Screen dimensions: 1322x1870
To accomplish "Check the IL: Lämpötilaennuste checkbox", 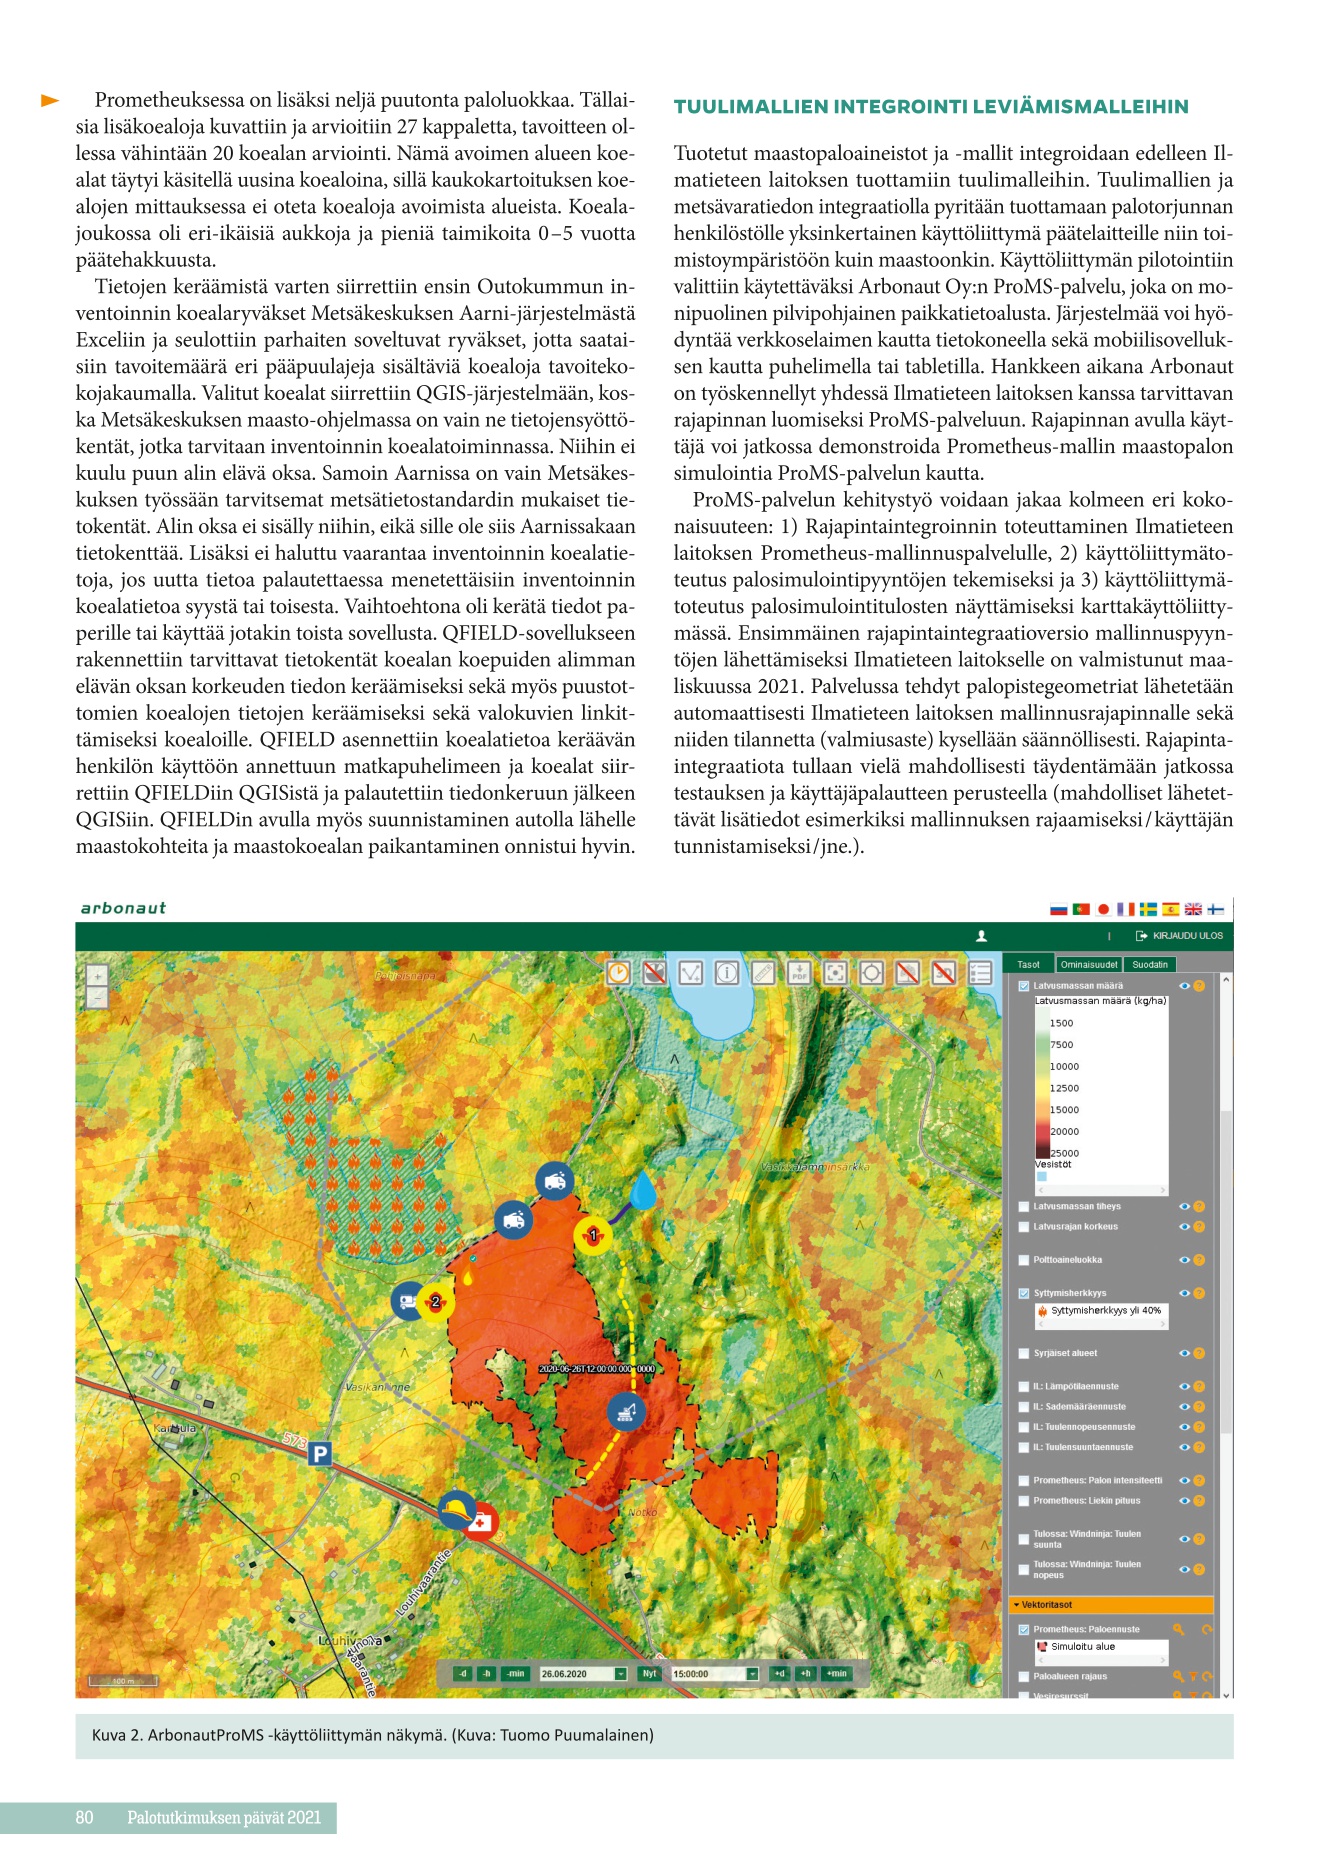I will click(1024, 1387).
